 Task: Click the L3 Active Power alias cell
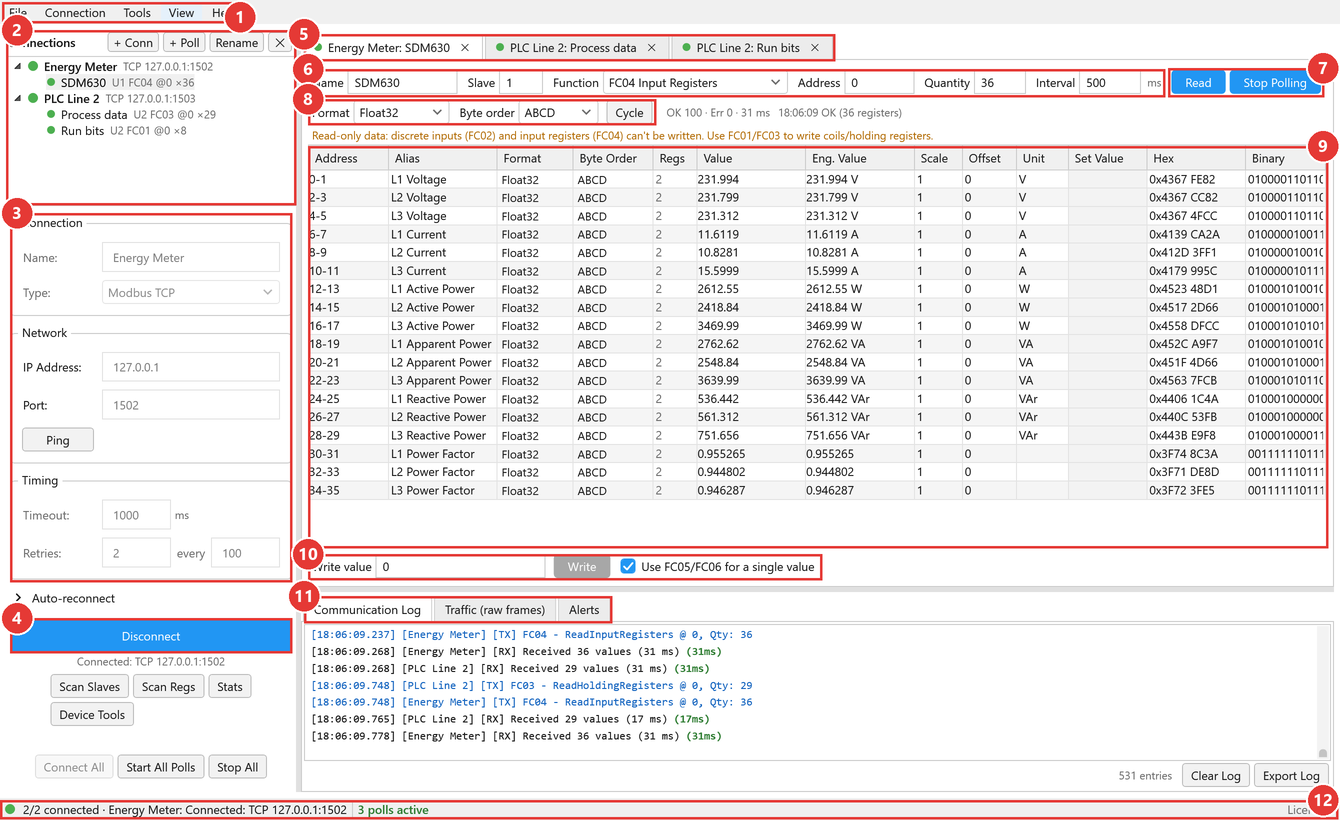click(442, 326)
